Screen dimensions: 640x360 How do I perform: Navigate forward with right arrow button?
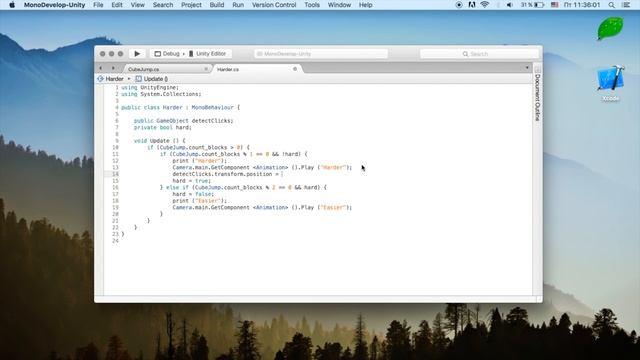[113, 68]
